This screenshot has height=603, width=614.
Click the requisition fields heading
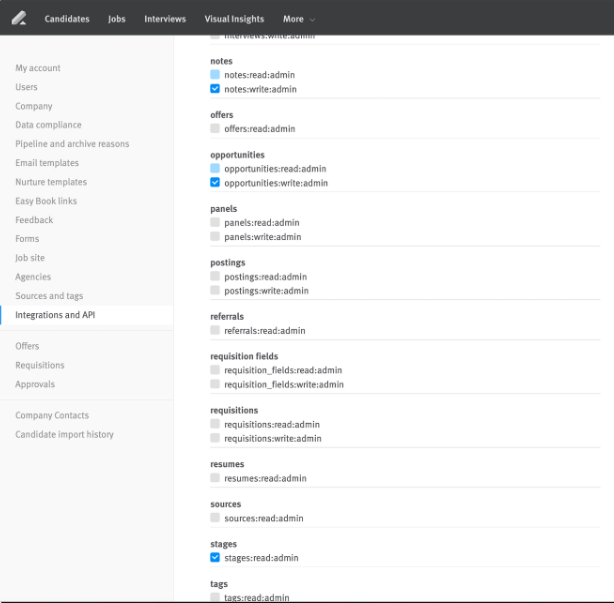click(x=244, y=356)
